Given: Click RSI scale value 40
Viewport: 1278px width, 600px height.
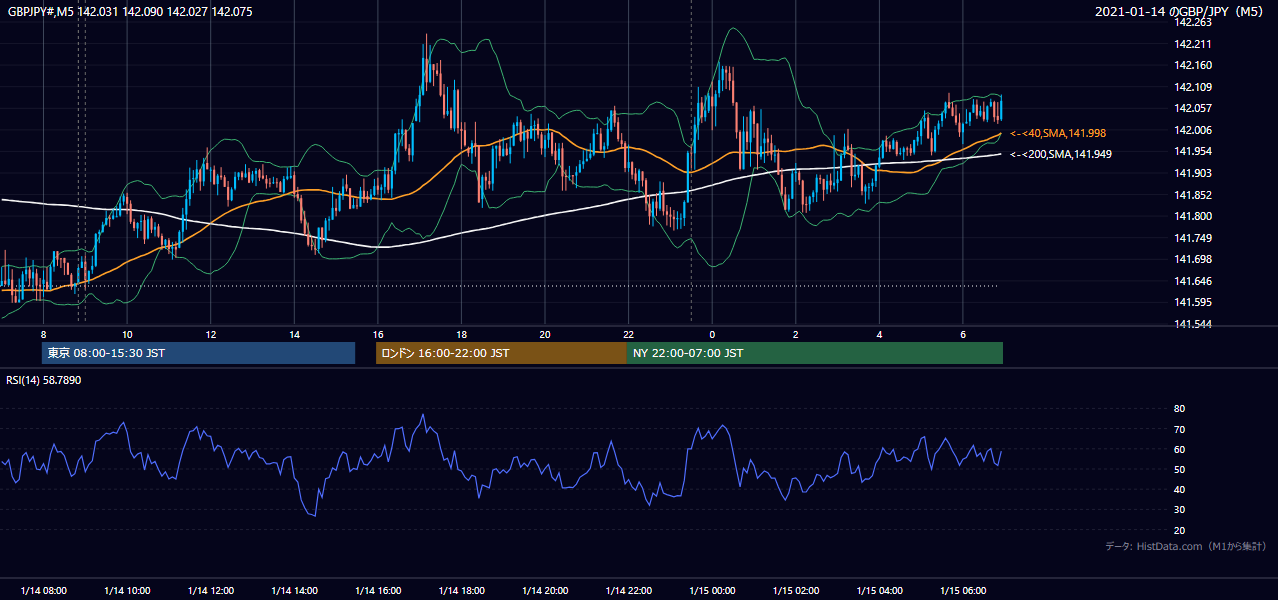Looking at the screenshot, I should [1179, 489].
